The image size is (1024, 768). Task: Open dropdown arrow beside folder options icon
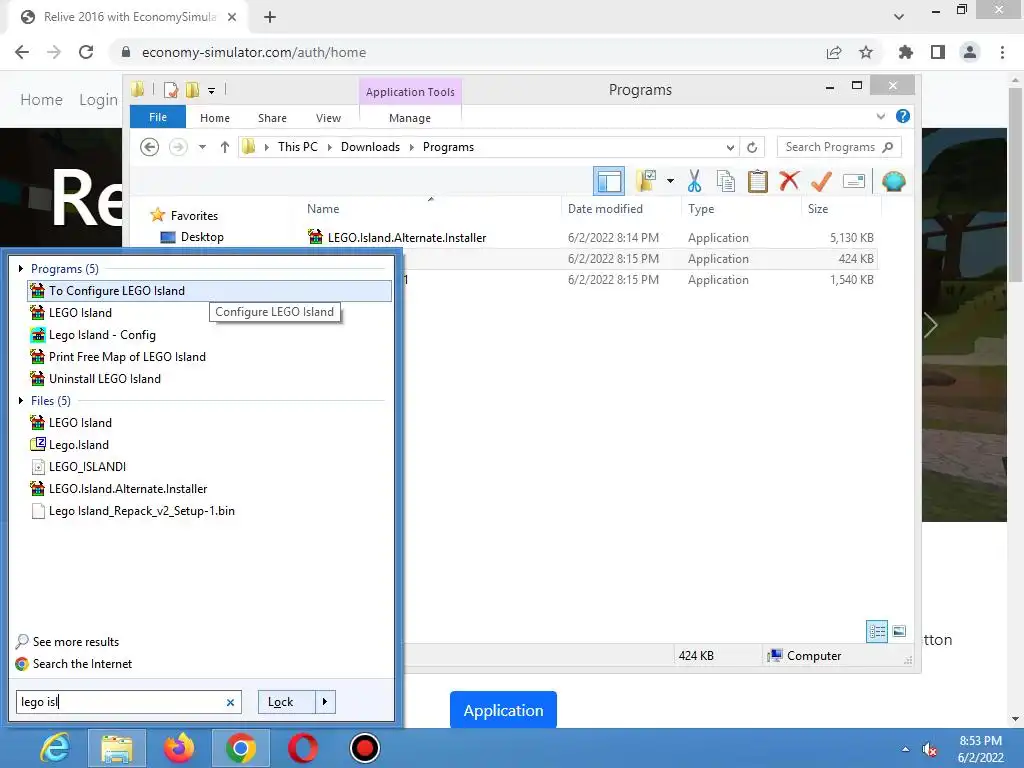click(670, 181)
